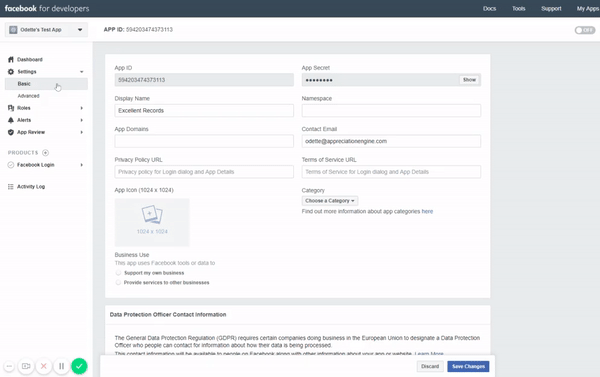Click the APP ID number in header

point(149,29)
